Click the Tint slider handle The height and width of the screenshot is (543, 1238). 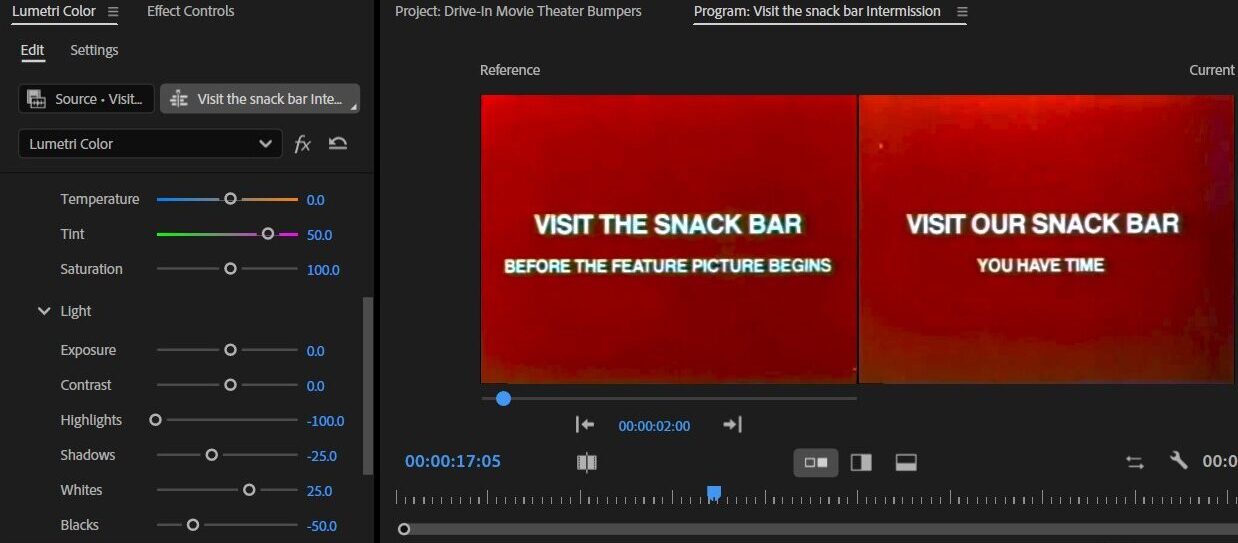tap(267, 234)
